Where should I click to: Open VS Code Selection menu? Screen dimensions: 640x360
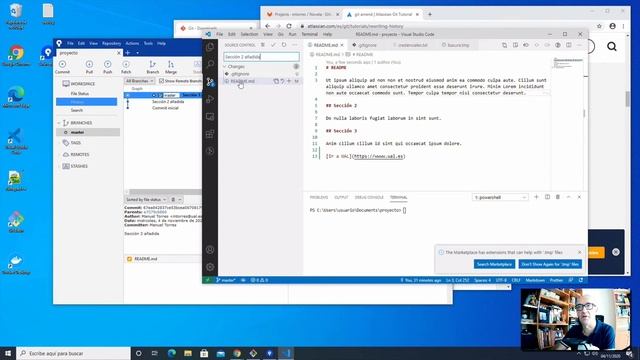[x=249, y=34]
